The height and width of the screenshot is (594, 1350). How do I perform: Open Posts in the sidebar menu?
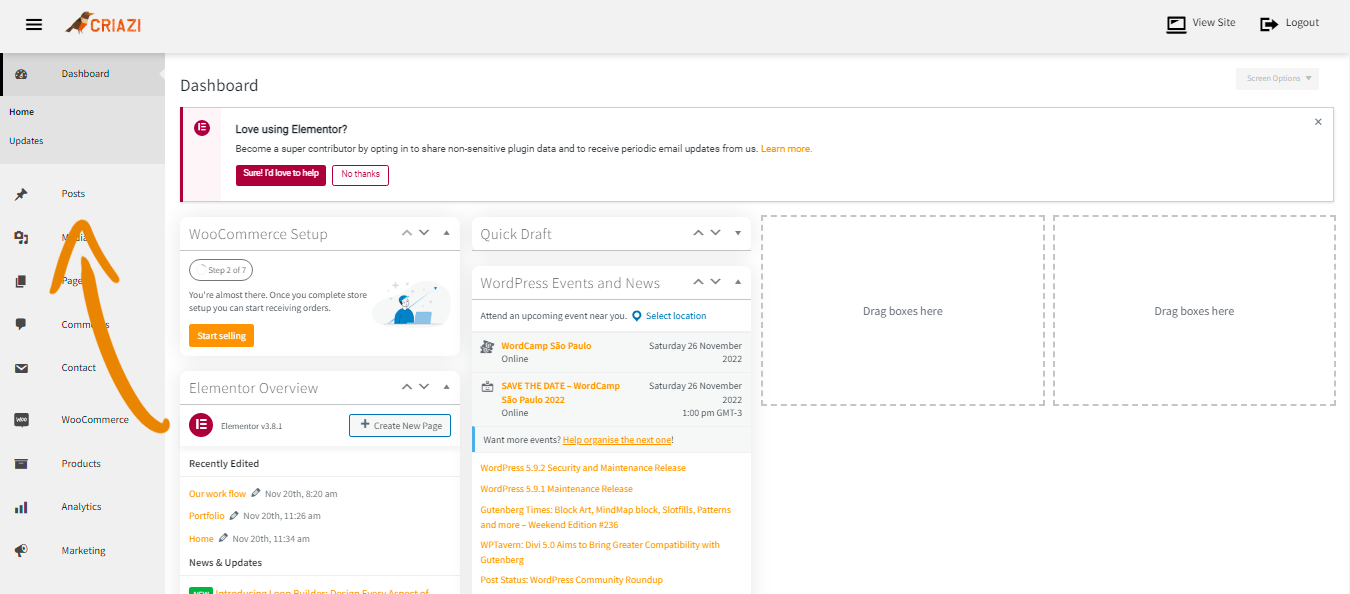point(73,194)
